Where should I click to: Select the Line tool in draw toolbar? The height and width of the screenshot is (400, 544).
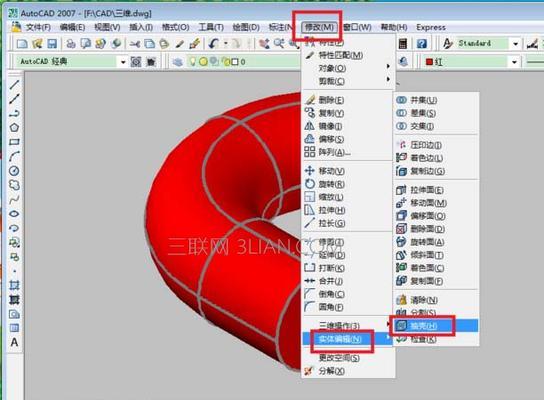coord(14,84)
